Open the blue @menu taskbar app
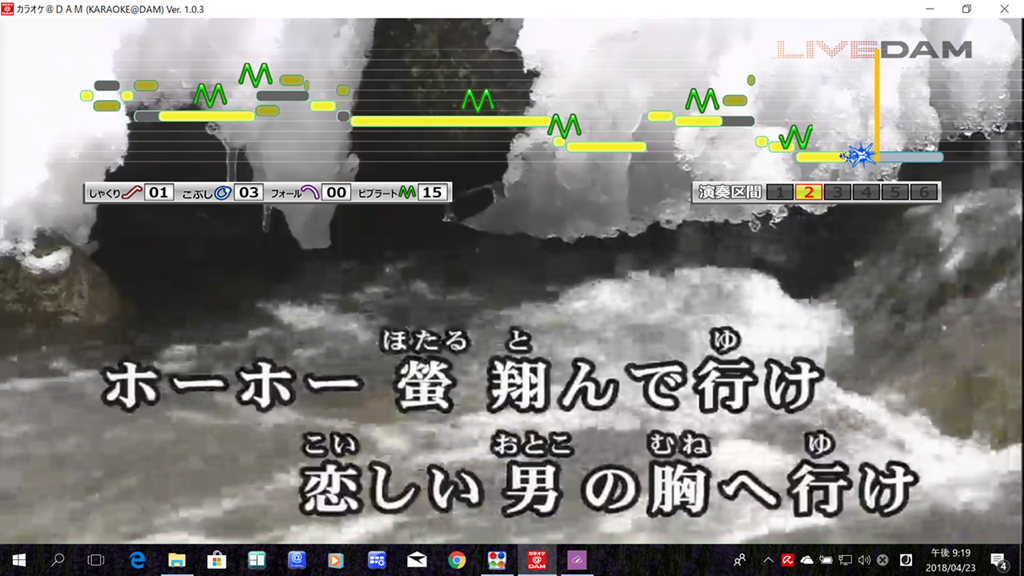Screen dimensions: 1024x576 [x=296, y=560]
